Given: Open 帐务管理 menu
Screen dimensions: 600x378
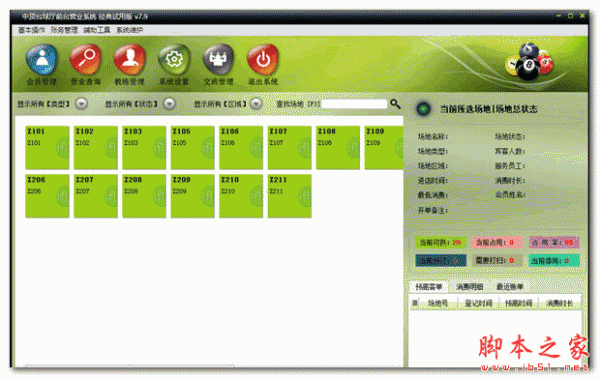Looking at the screenshot, I should coord(64,30).
